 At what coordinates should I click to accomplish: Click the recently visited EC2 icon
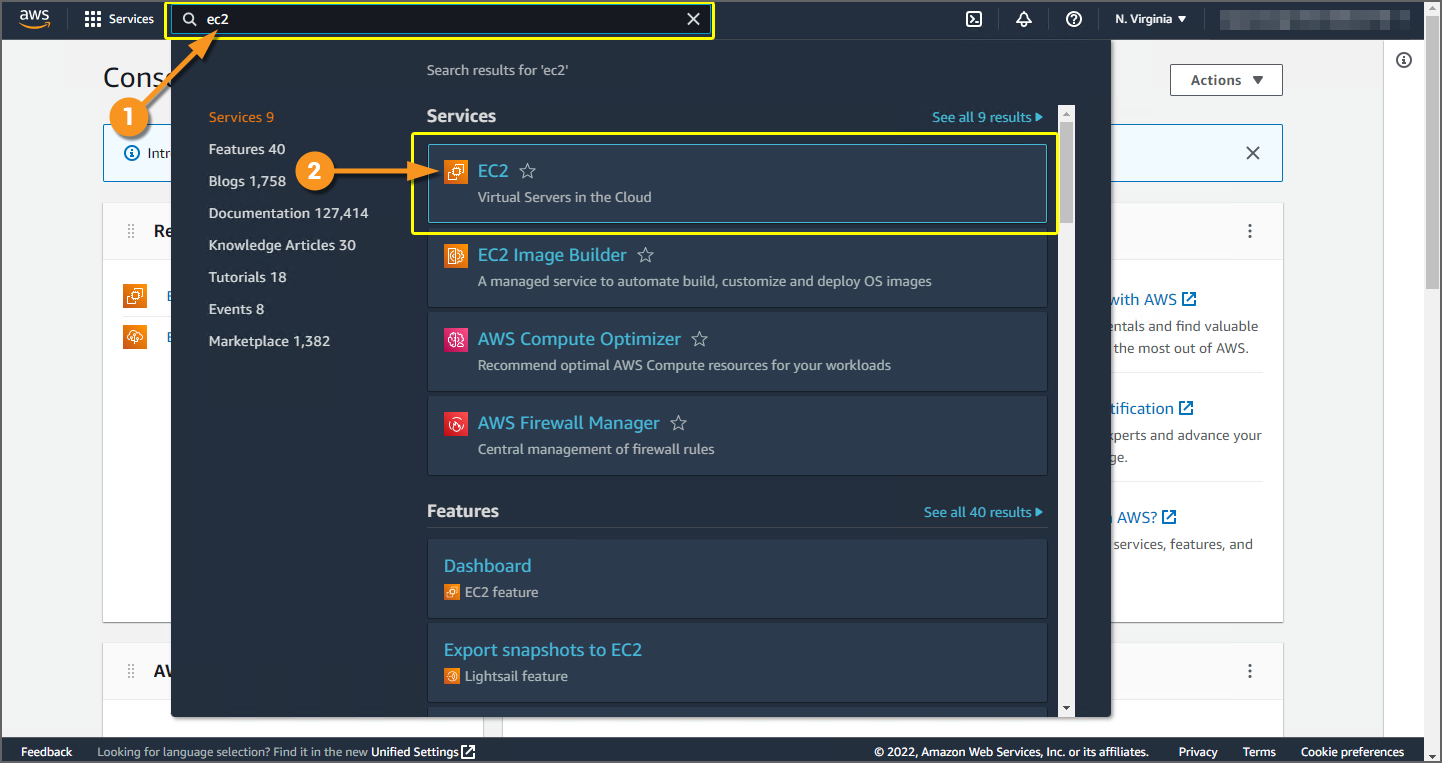135,296
